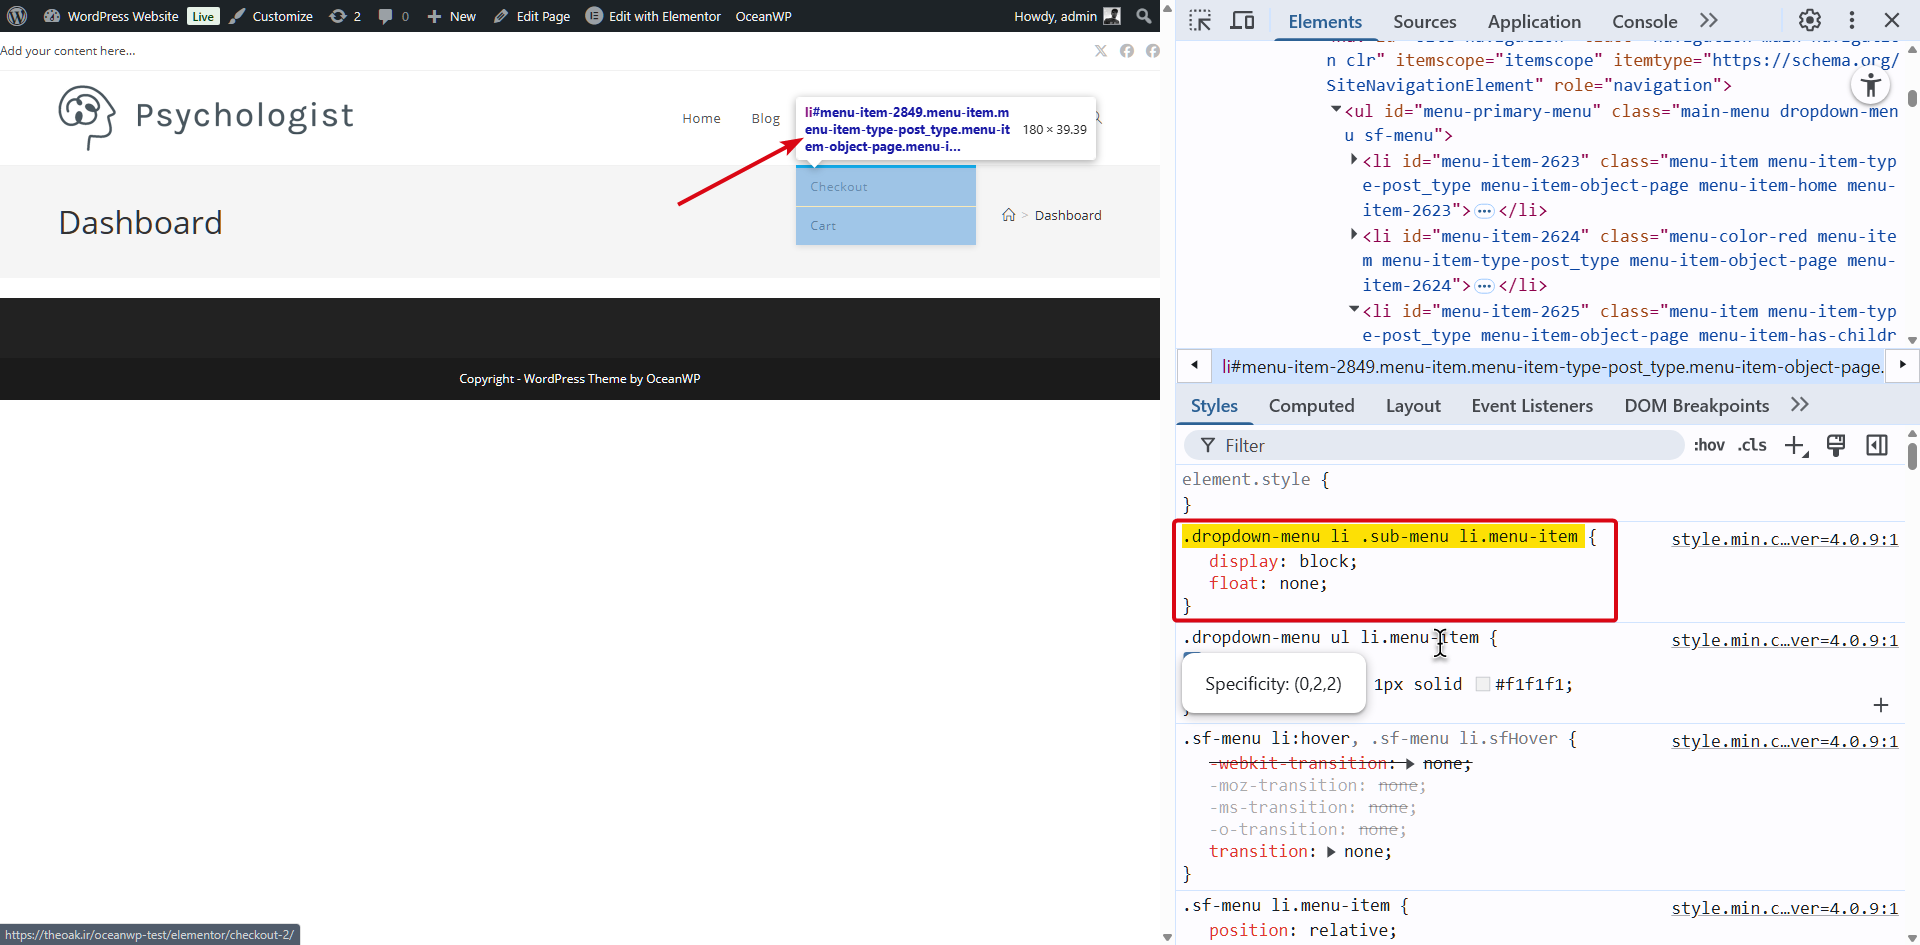This screenshot has width=1920, height=945.
Task: Expand the li#menu-item-2624 node
Action: pyautogui.click(x=1354, y=235)
